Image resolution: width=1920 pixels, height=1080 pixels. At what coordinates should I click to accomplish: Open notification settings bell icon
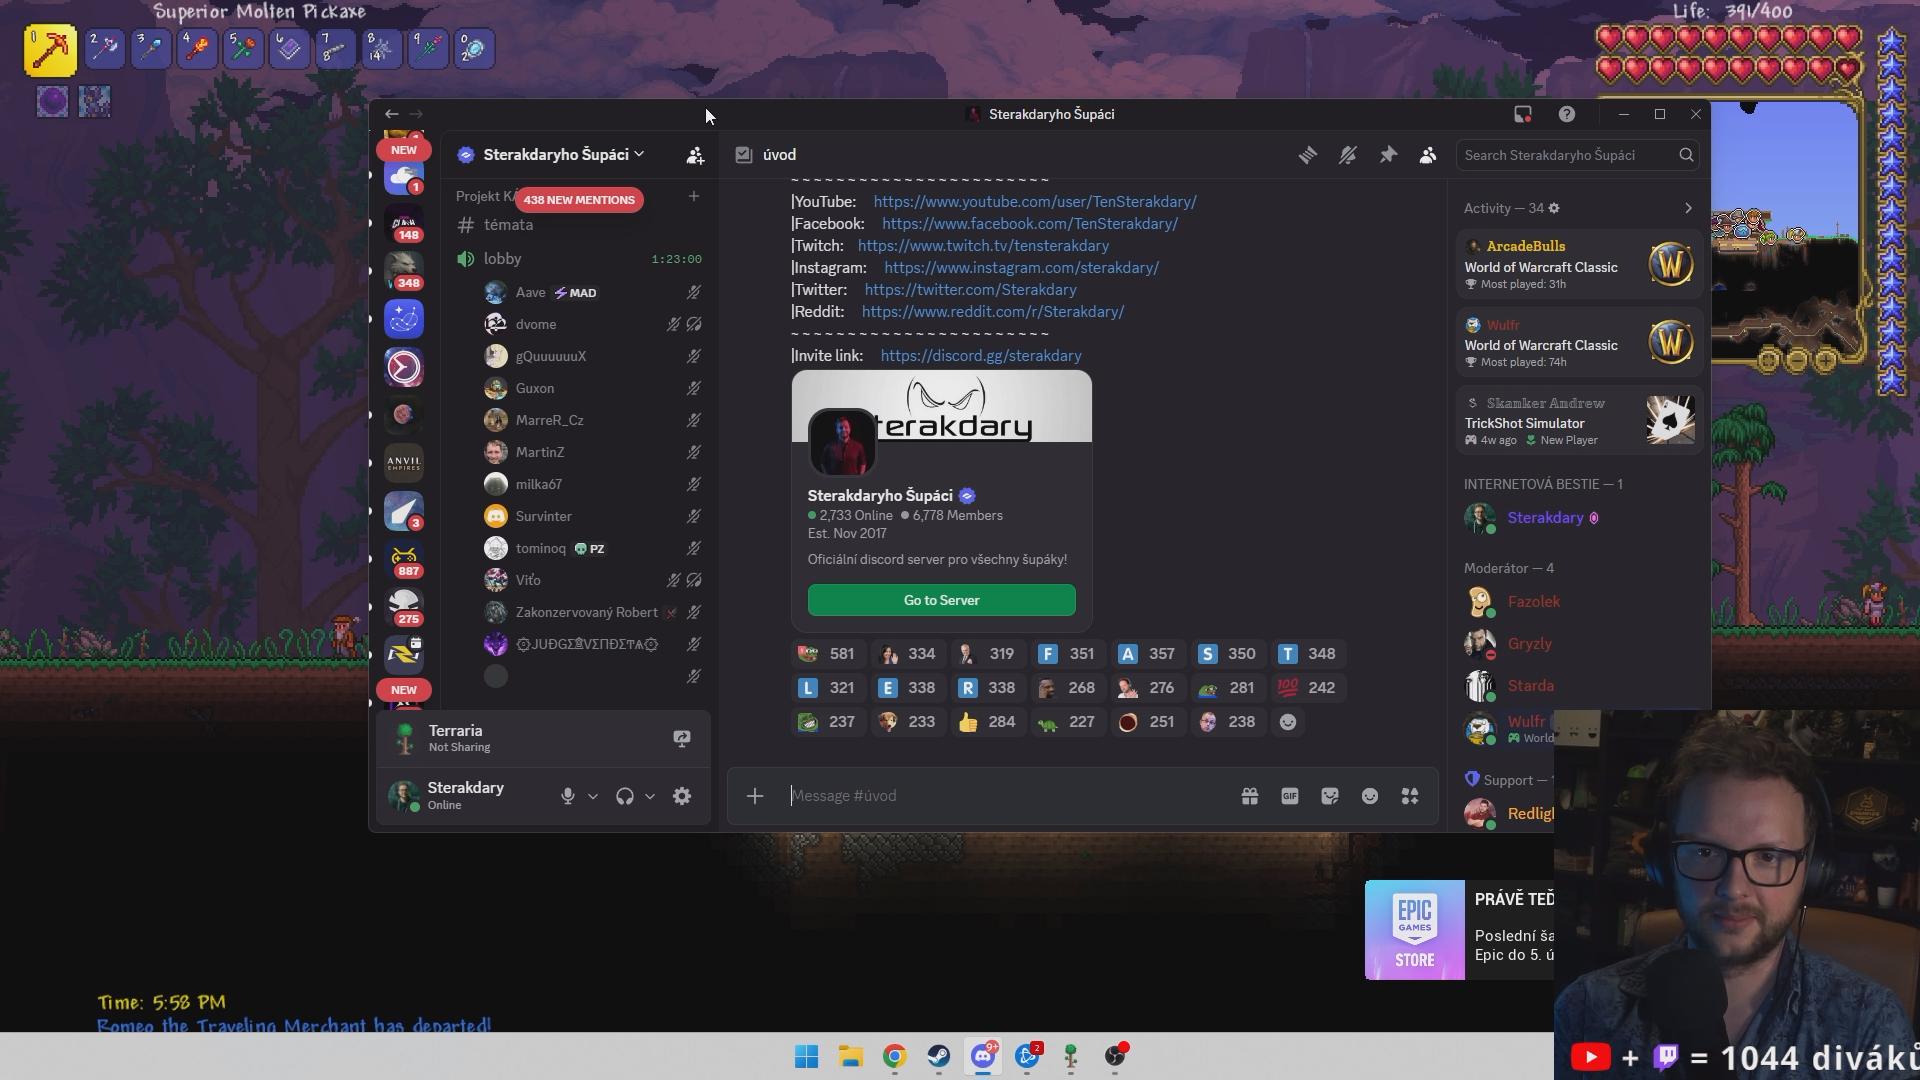tap(1347, 155)
